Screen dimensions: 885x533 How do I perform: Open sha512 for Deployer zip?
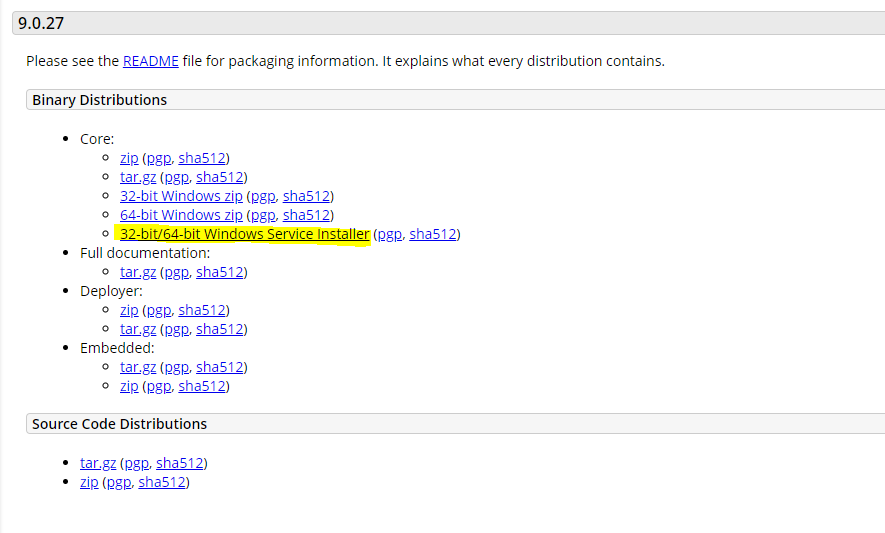click(x=202, y=310)
